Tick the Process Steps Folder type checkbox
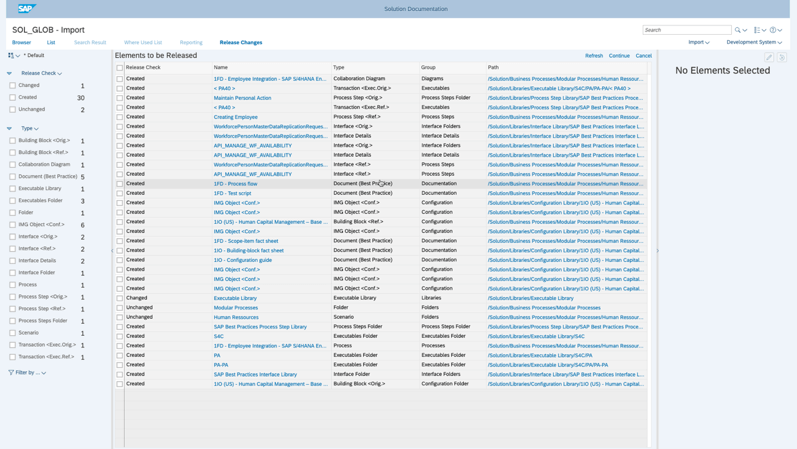Viewport: 797px width, 449px height. click(x=13, y=321)
